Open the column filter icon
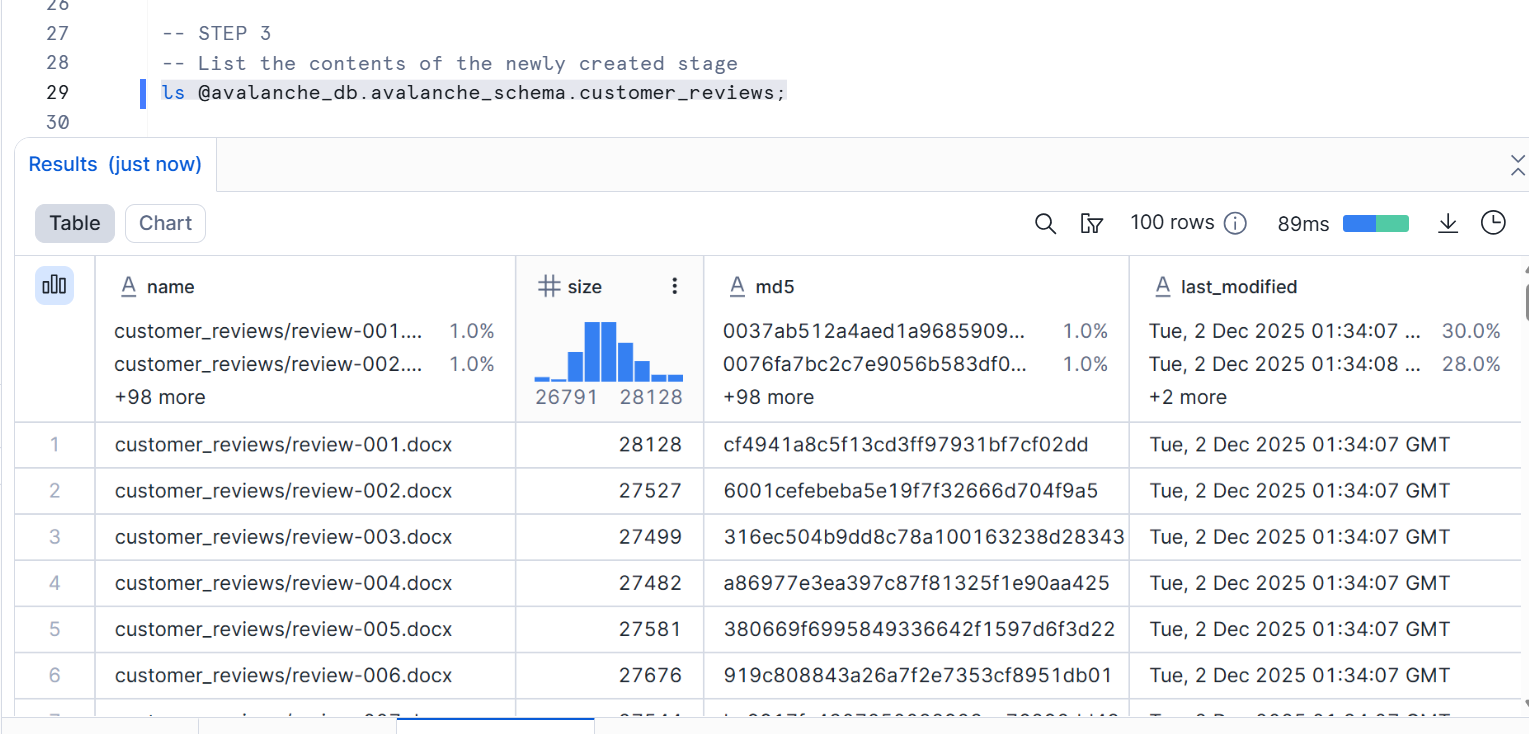1529x734 pixels. tap(1091, 224)
